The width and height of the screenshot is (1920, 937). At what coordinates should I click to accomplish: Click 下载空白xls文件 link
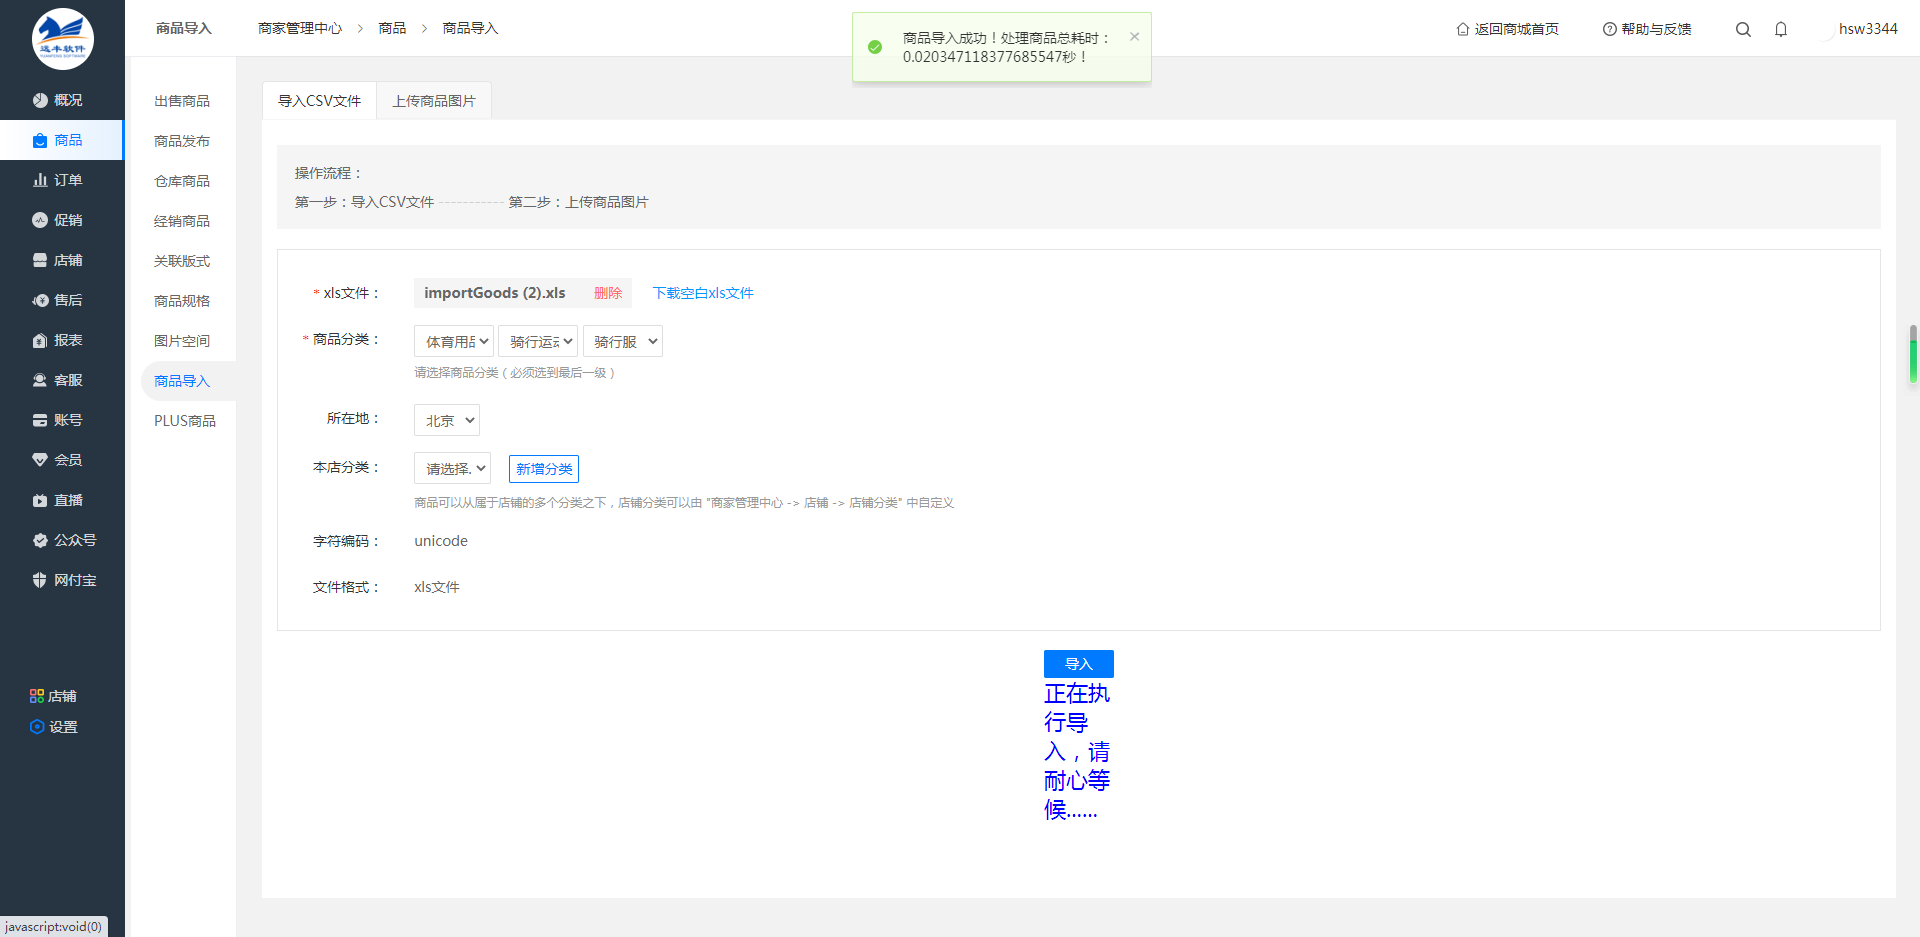click(x=703, y=293)
